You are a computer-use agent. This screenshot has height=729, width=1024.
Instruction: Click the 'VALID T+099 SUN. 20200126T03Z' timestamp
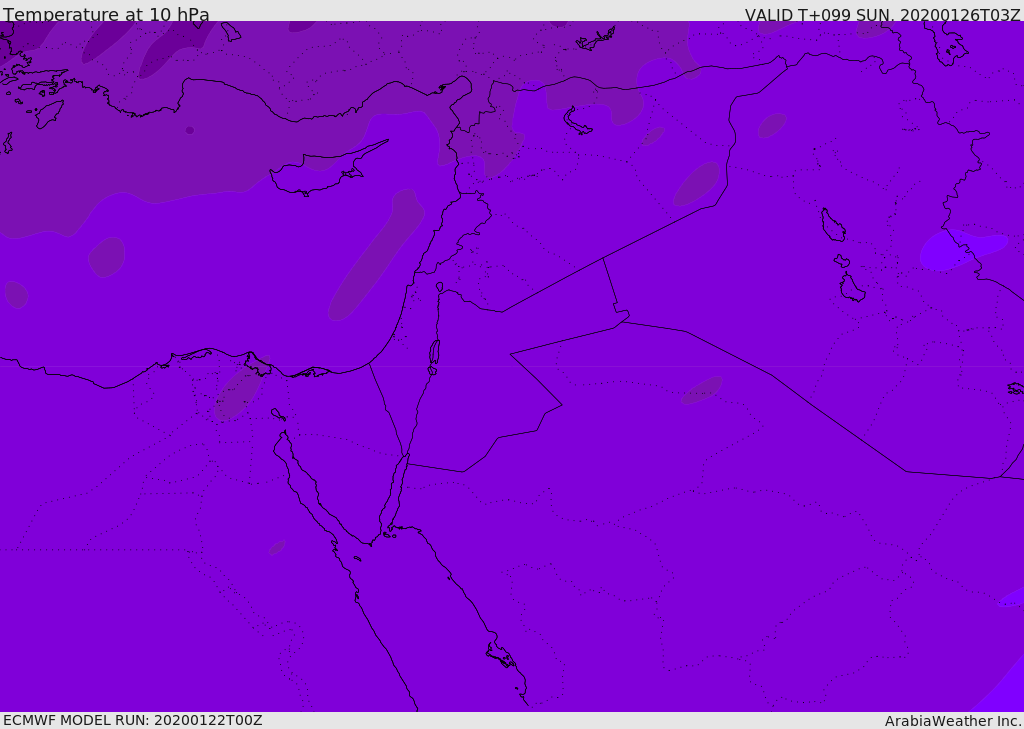883,15
